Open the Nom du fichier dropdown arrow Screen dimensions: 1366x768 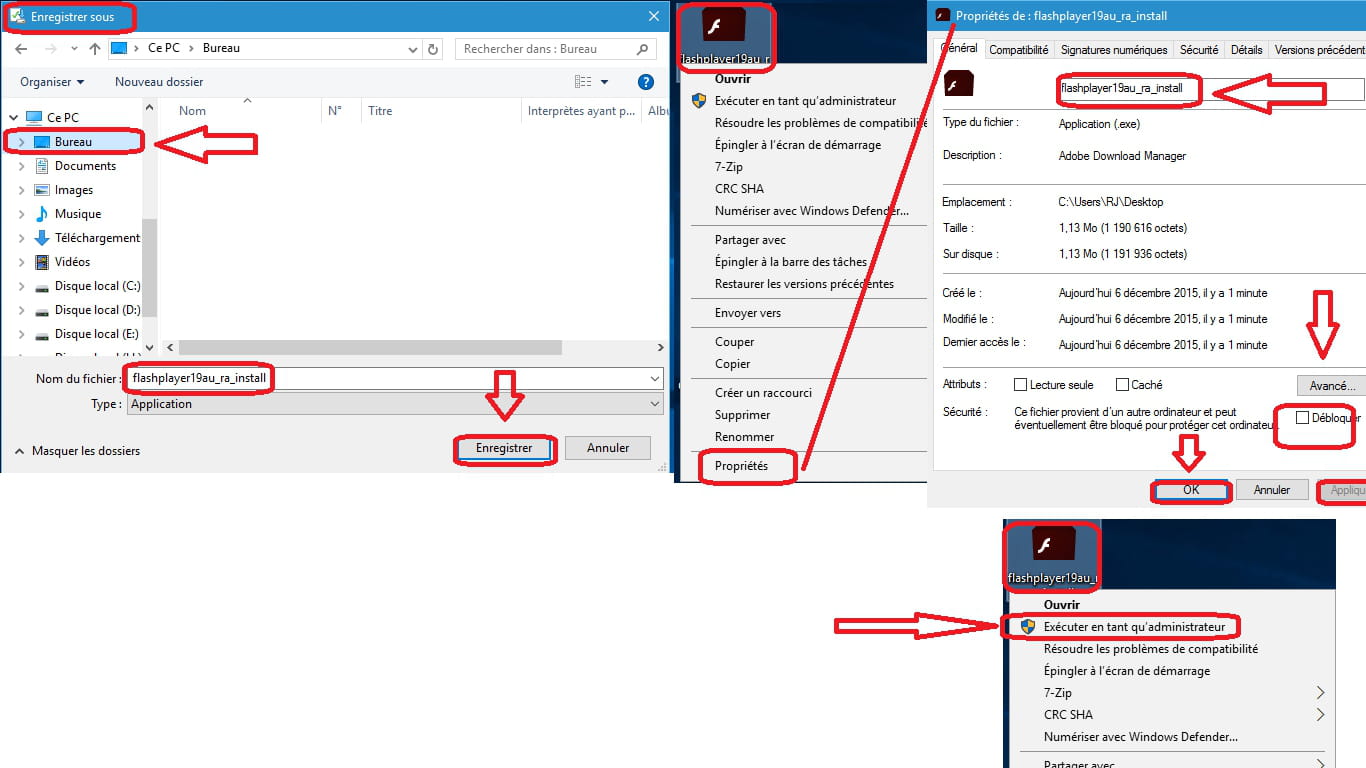(655, 379)
